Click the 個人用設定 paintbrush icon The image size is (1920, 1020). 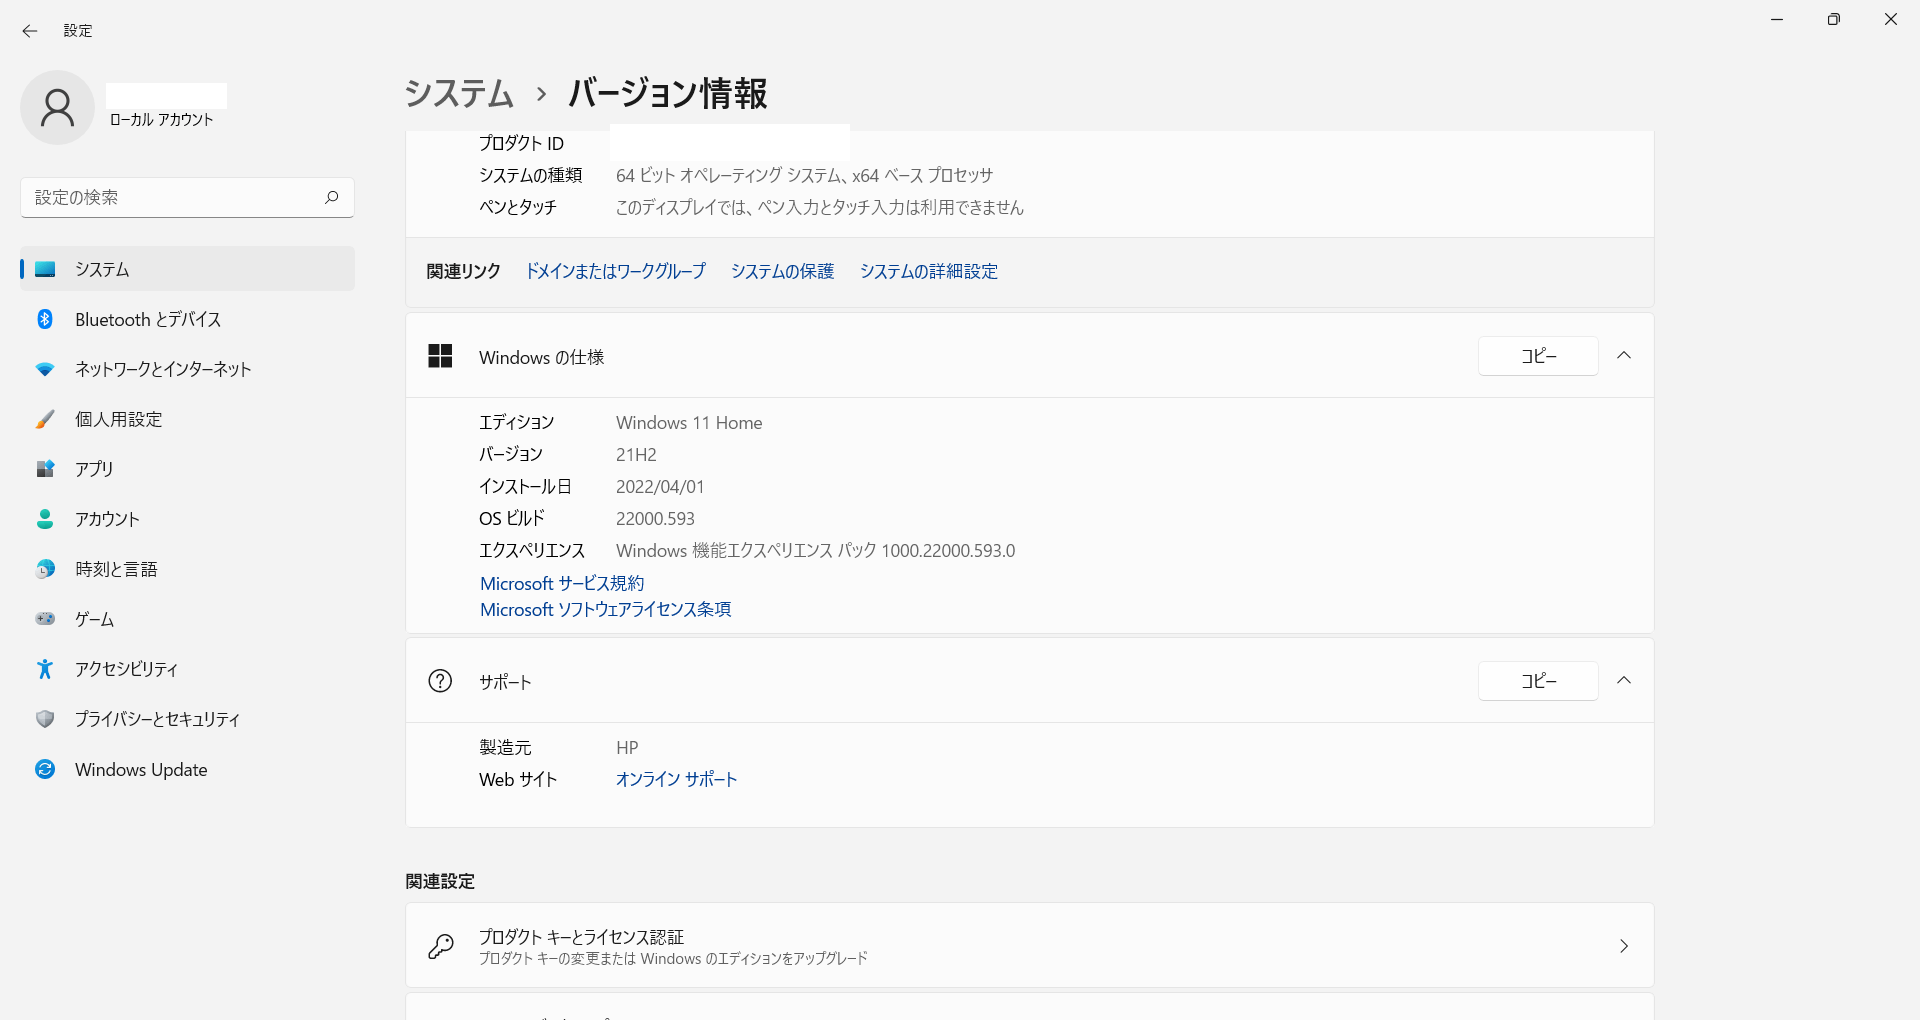point(45,419)
